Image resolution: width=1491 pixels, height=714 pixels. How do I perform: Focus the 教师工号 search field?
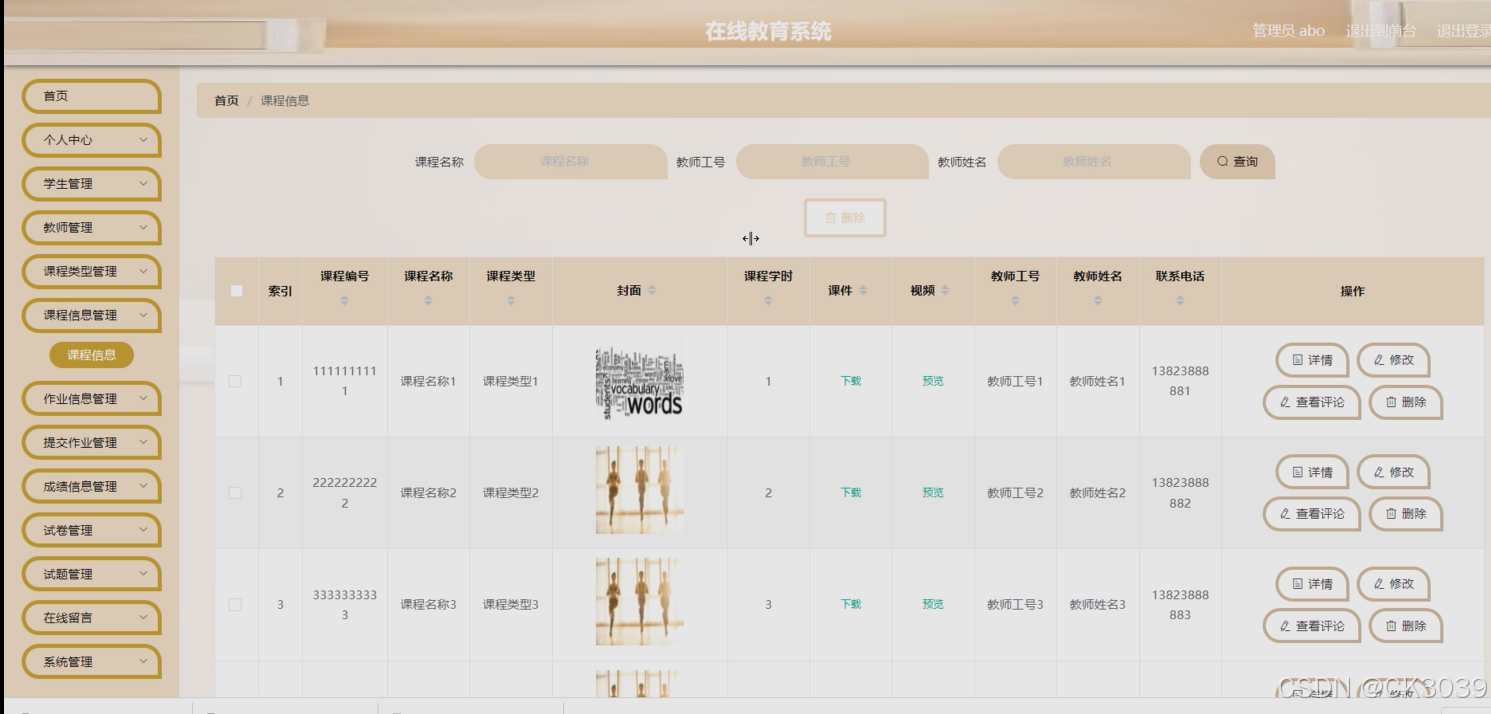click(832, 162)
